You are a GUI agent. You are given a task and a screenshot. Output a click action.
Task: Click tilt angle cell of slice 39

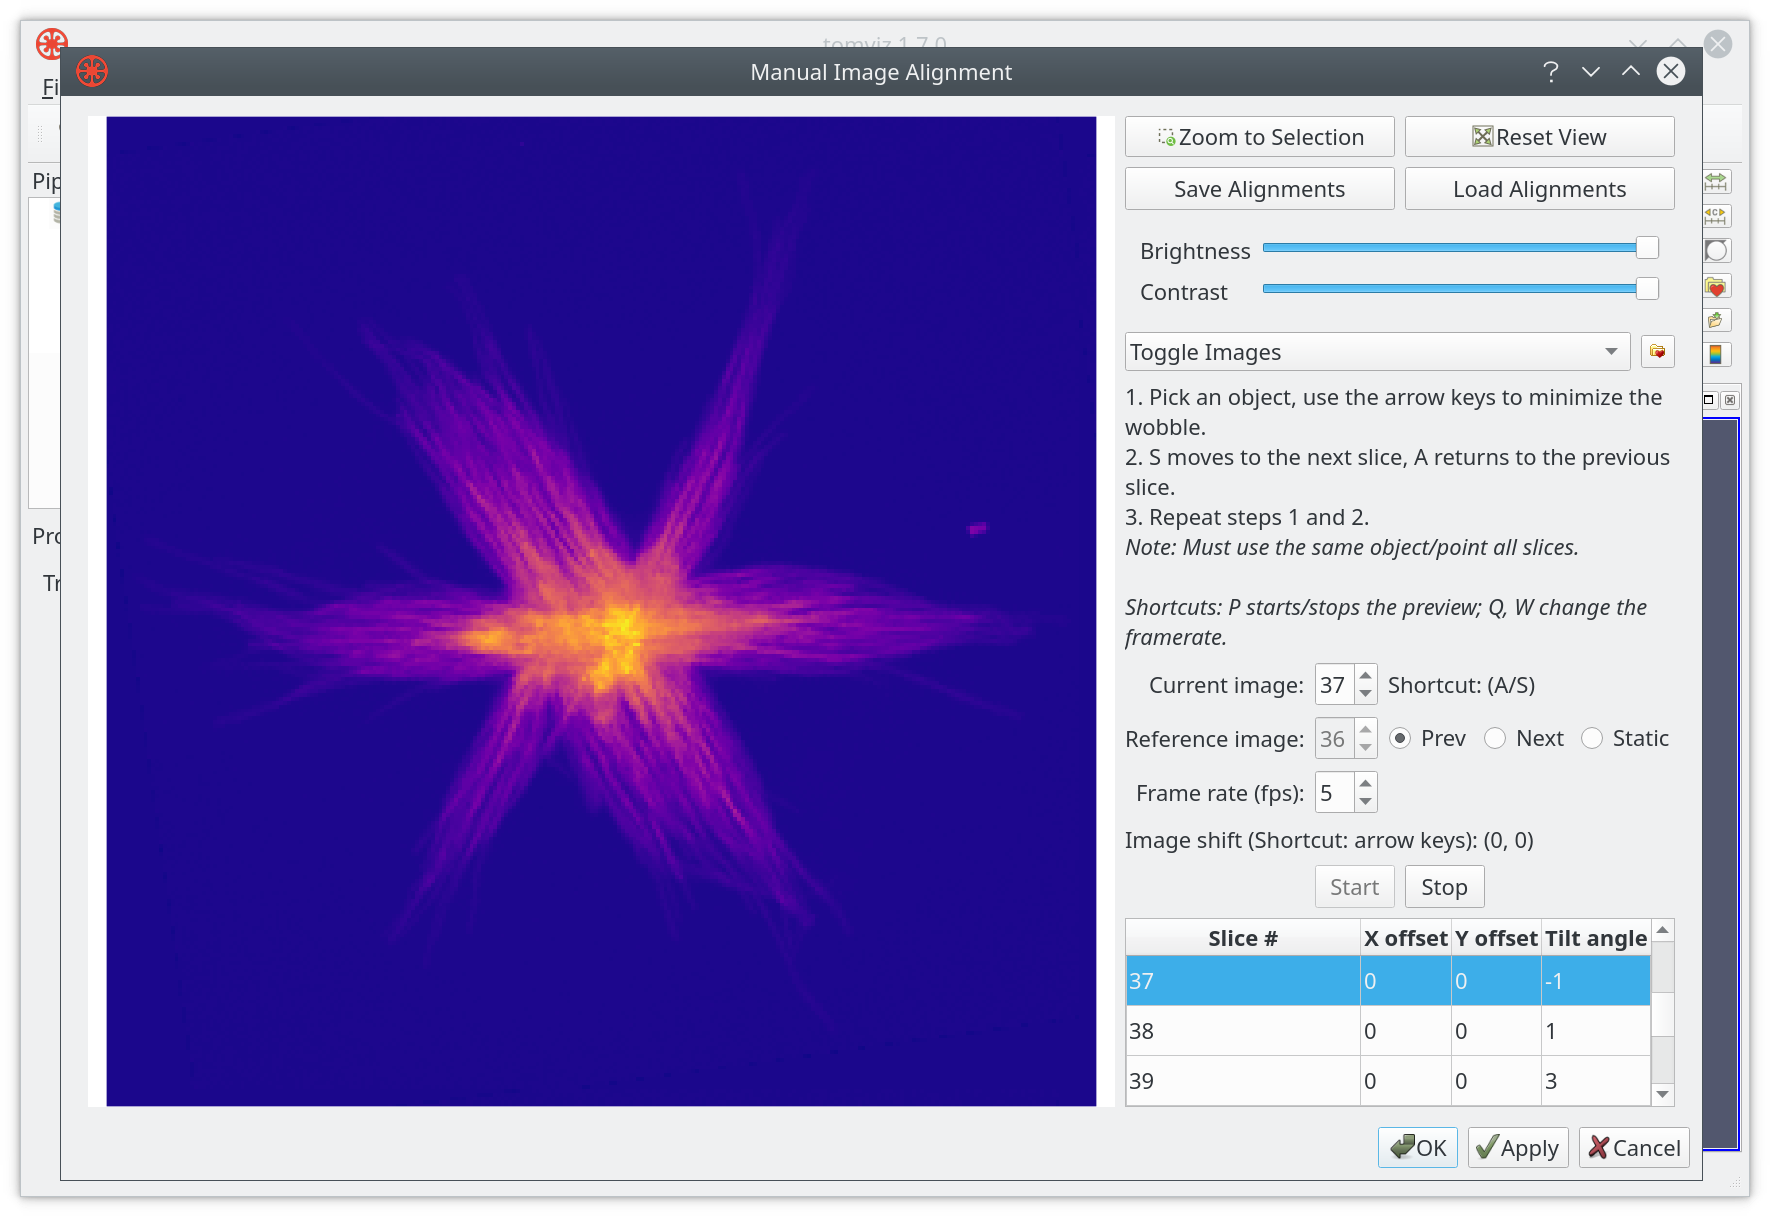pyautogui.click(x=1596, y=1081)
